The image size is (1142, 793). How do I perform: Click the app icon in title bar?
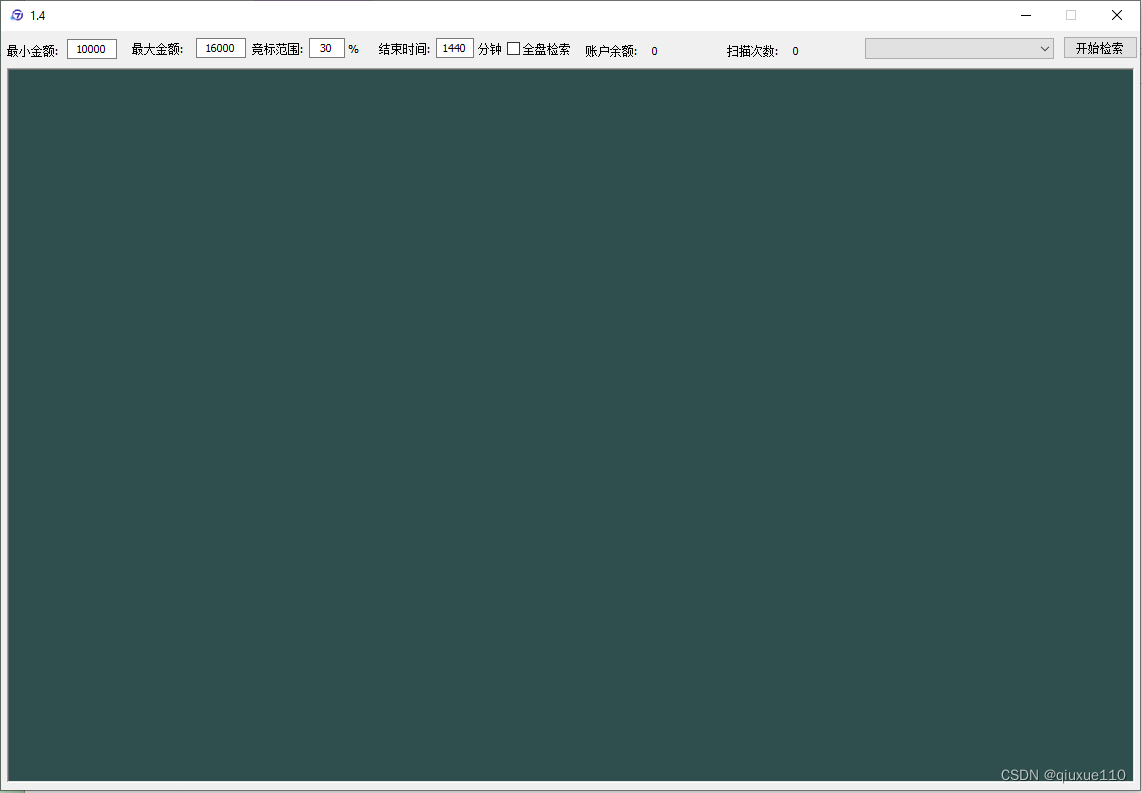(x=17, y=15)
